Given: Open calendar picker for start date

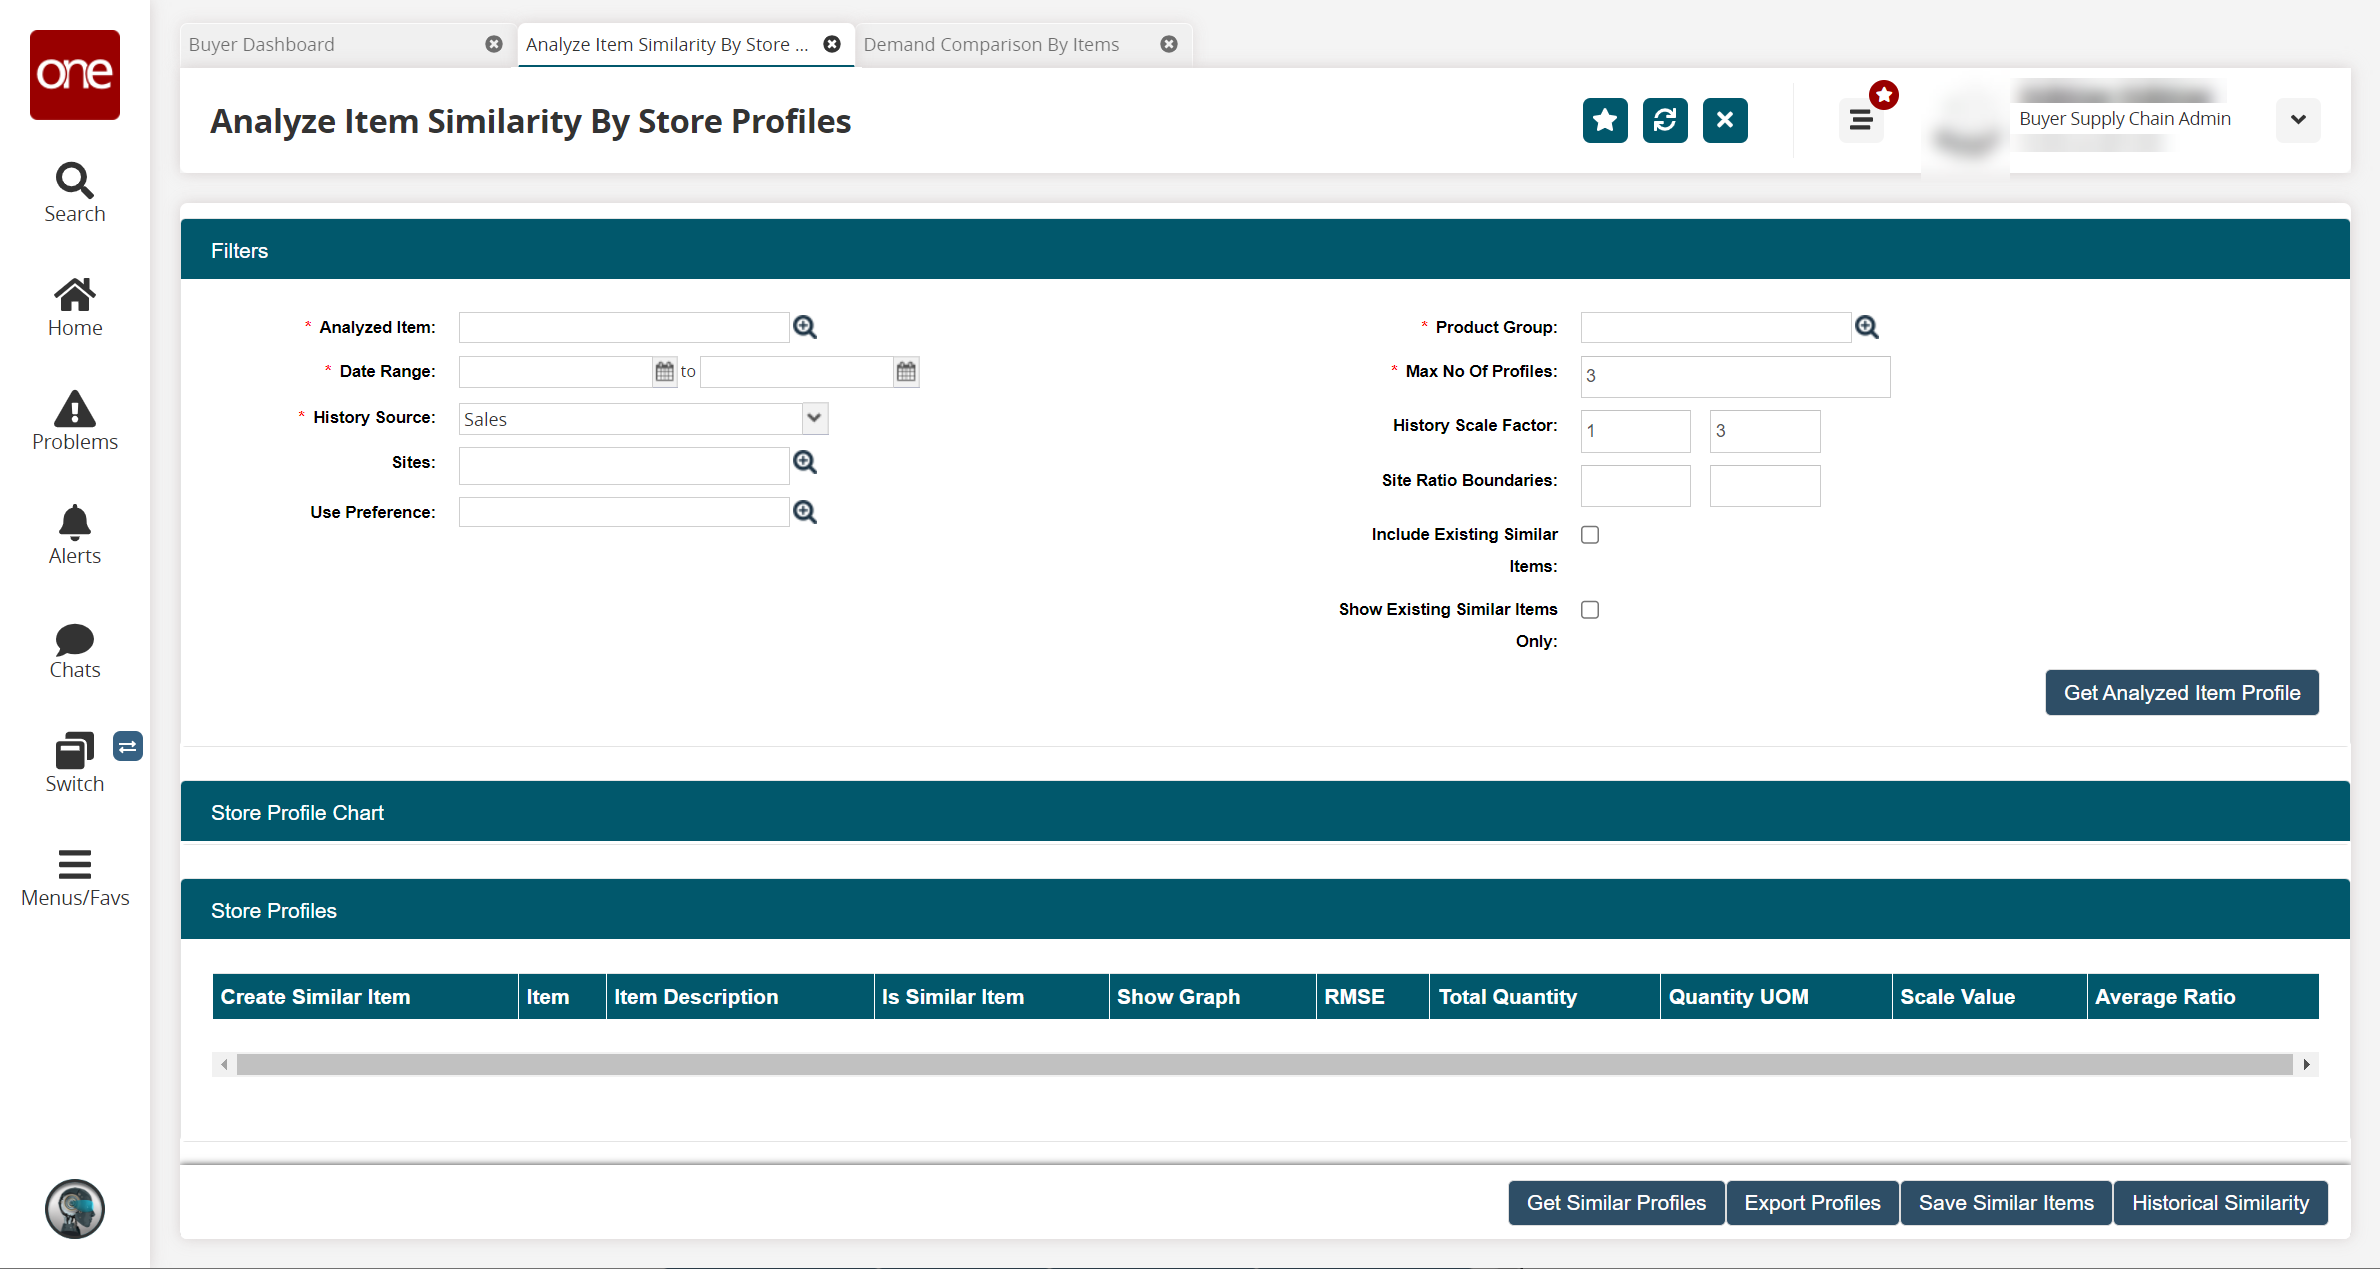Looking at the screenshot, I should pos(663,370).
